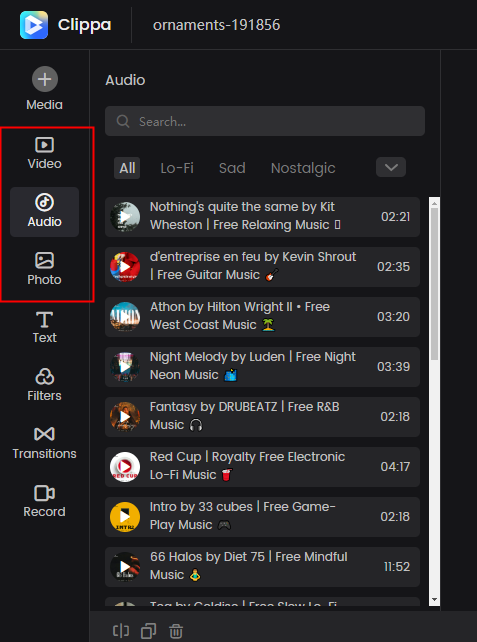Screen dimensions: 477x642
Task: Play Nothing's quite the same track preview
Action: click(125, 217)
